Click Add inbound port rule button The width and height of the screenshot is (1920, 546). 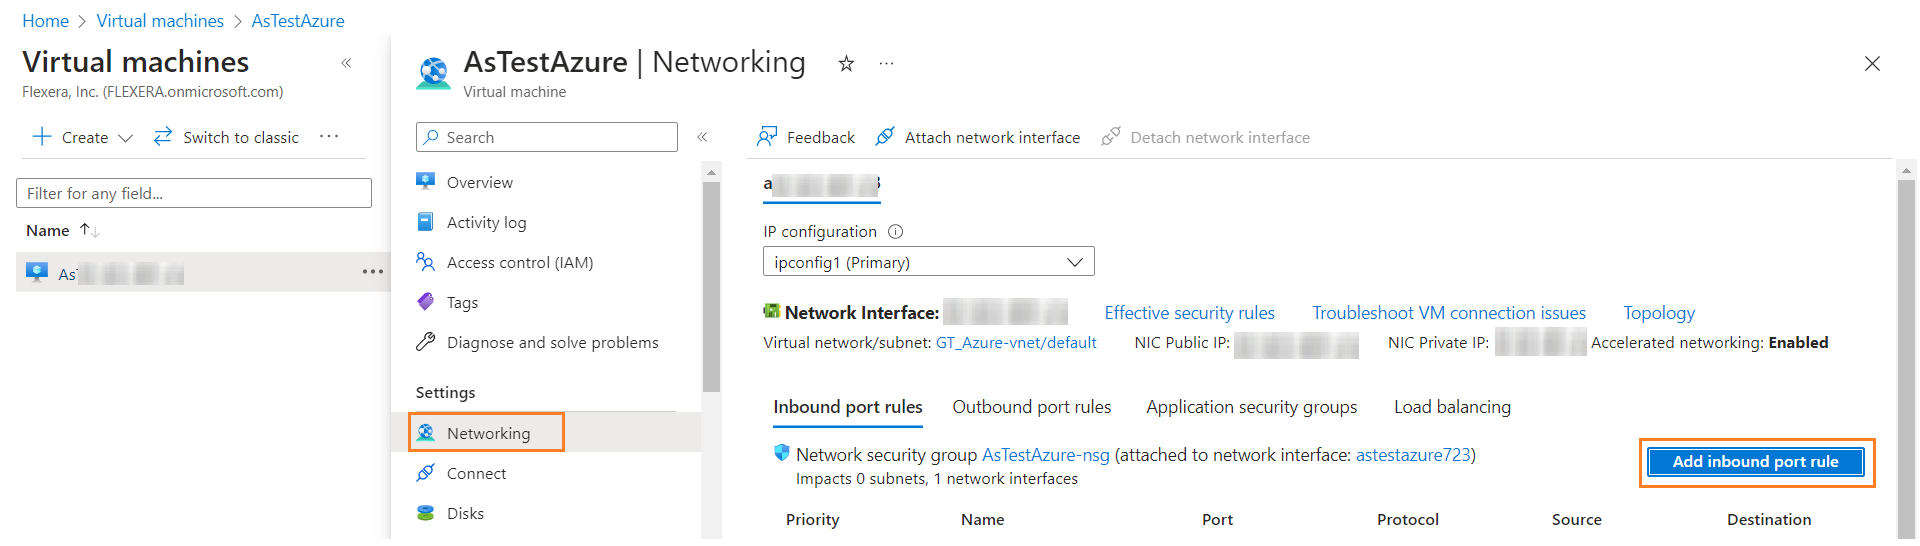tap(1755, 462)
